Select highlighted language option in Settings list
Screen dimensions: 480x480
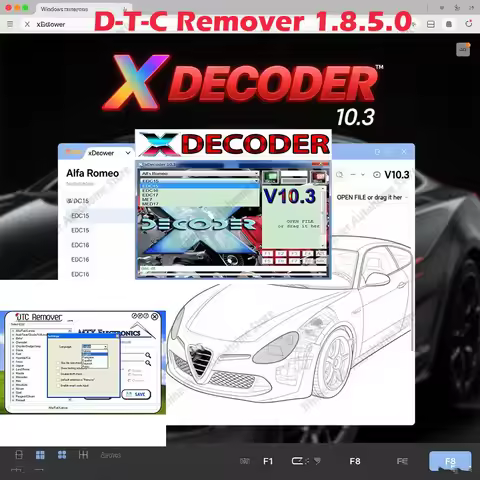pyautogui.click(x=95, y=353)
